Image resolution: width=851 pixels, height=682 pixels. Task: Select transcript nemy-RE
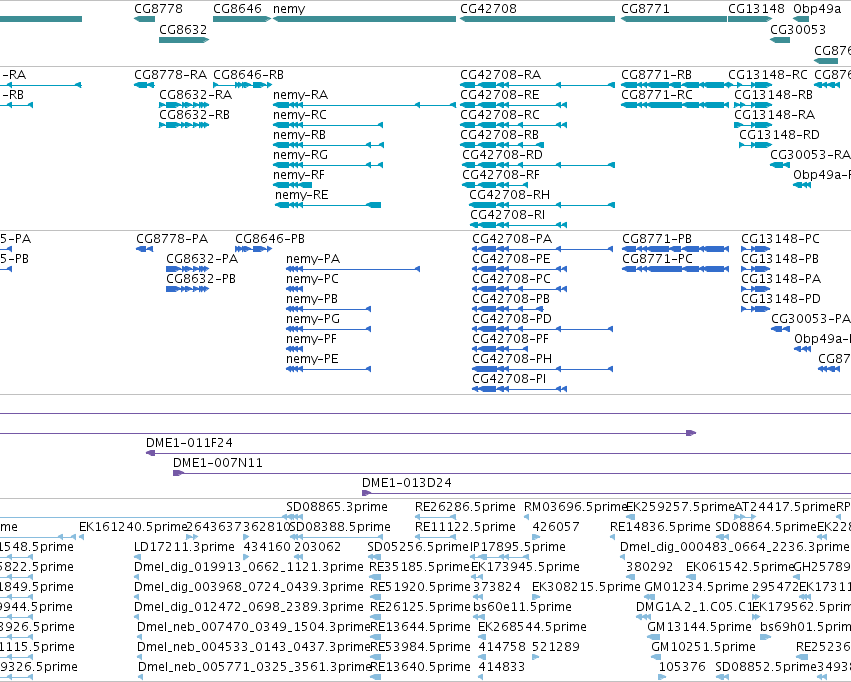[x=328, y=205]
